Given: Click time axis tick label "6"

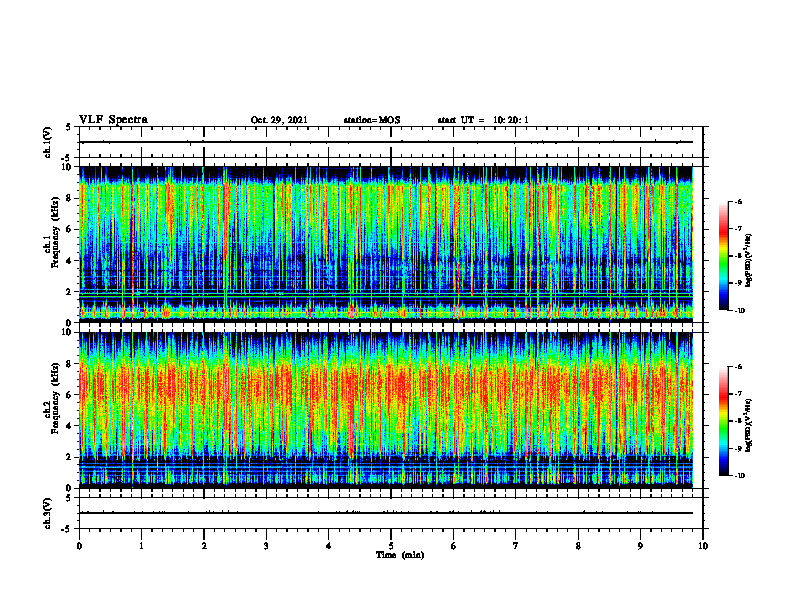Looking at the screenshot, I should pos(454,546).
